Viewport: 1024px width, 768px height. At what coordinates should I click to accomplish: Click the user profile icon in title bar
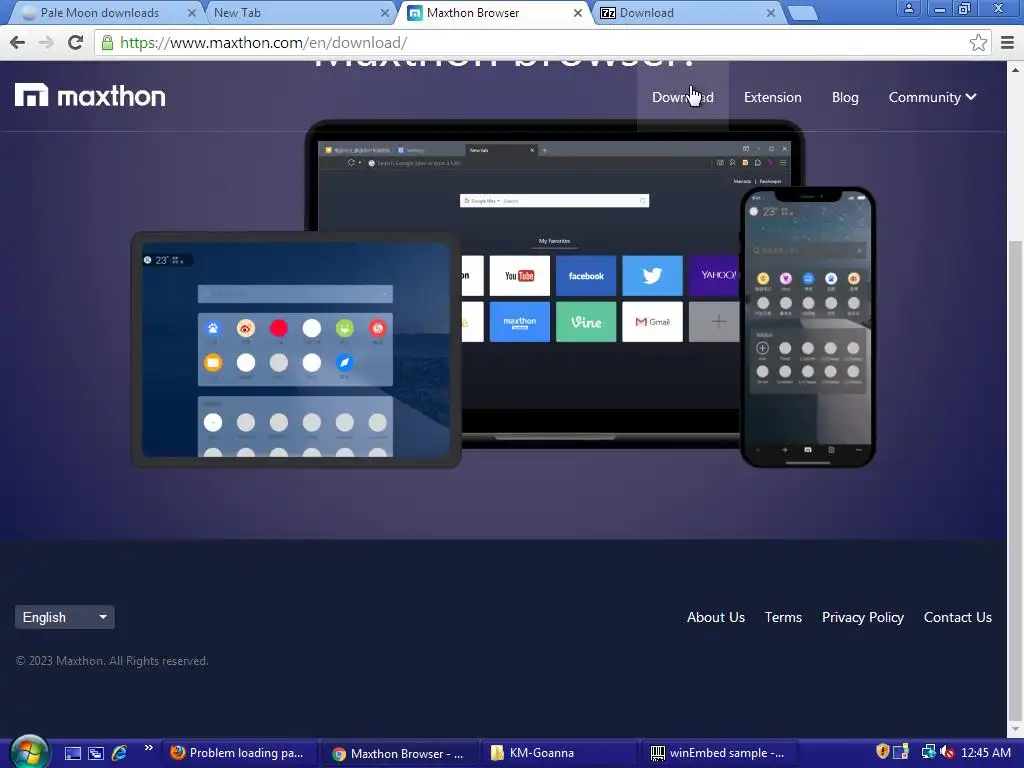pos(908,8)
